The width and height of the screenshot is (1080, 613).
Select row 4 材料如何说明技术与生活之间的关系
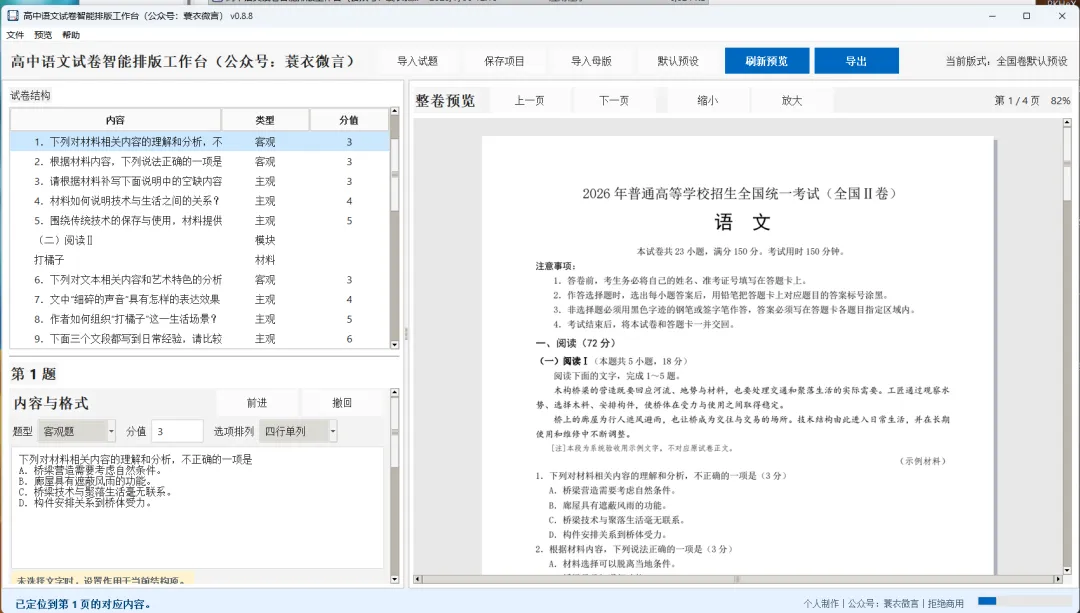click(200, 201)
